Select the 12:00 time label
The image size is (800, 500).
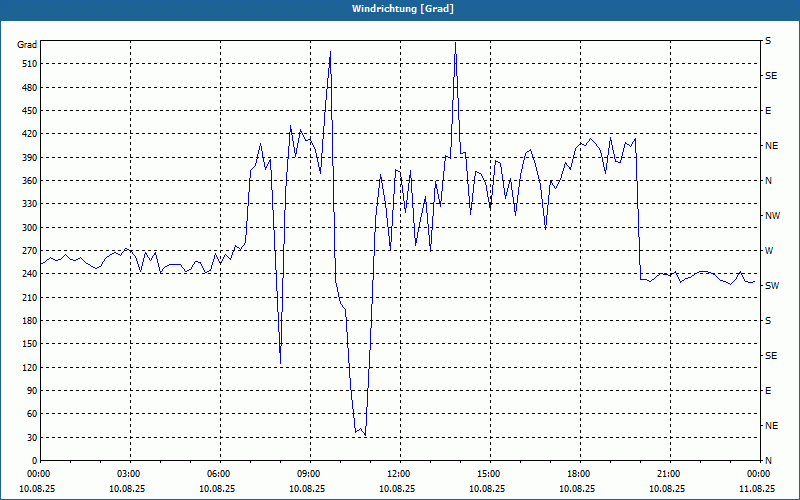tap(397, 473)
